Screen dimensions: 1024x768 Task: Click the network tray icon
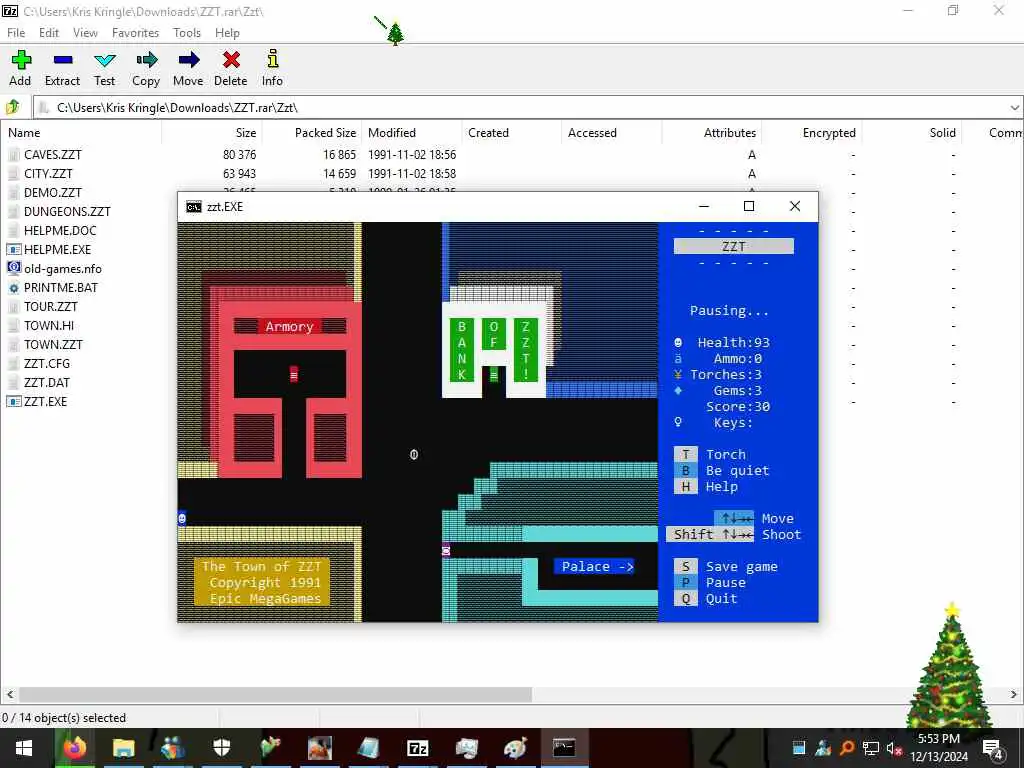click(871, 748)
